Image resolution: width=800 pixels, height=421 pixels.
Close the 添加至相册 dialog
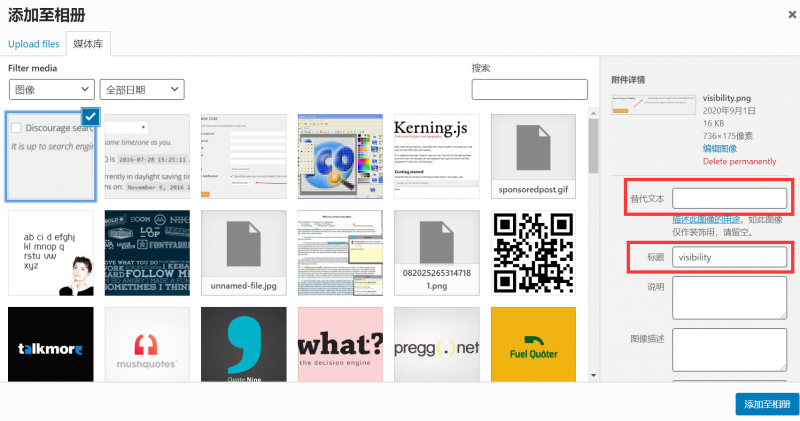(x=792, y=15)
